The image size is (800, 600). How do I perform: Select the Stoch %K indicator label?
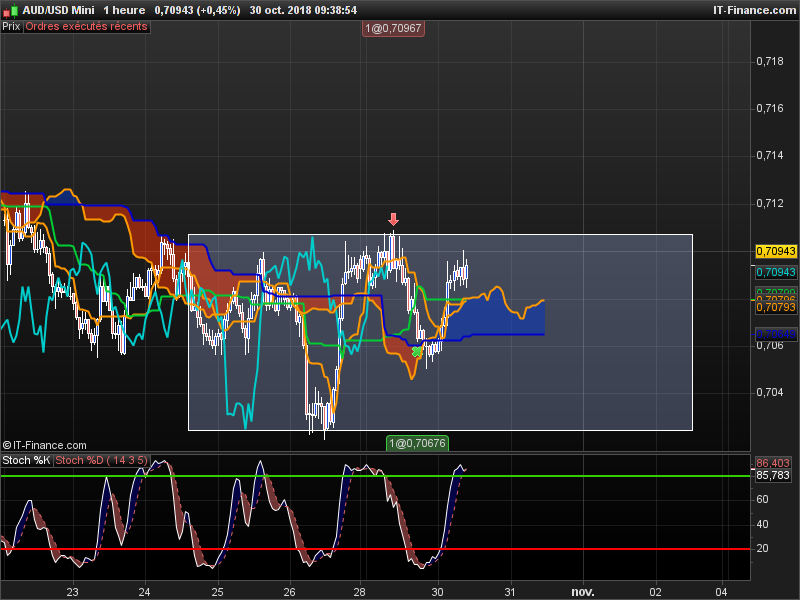[x=26, y=460]
